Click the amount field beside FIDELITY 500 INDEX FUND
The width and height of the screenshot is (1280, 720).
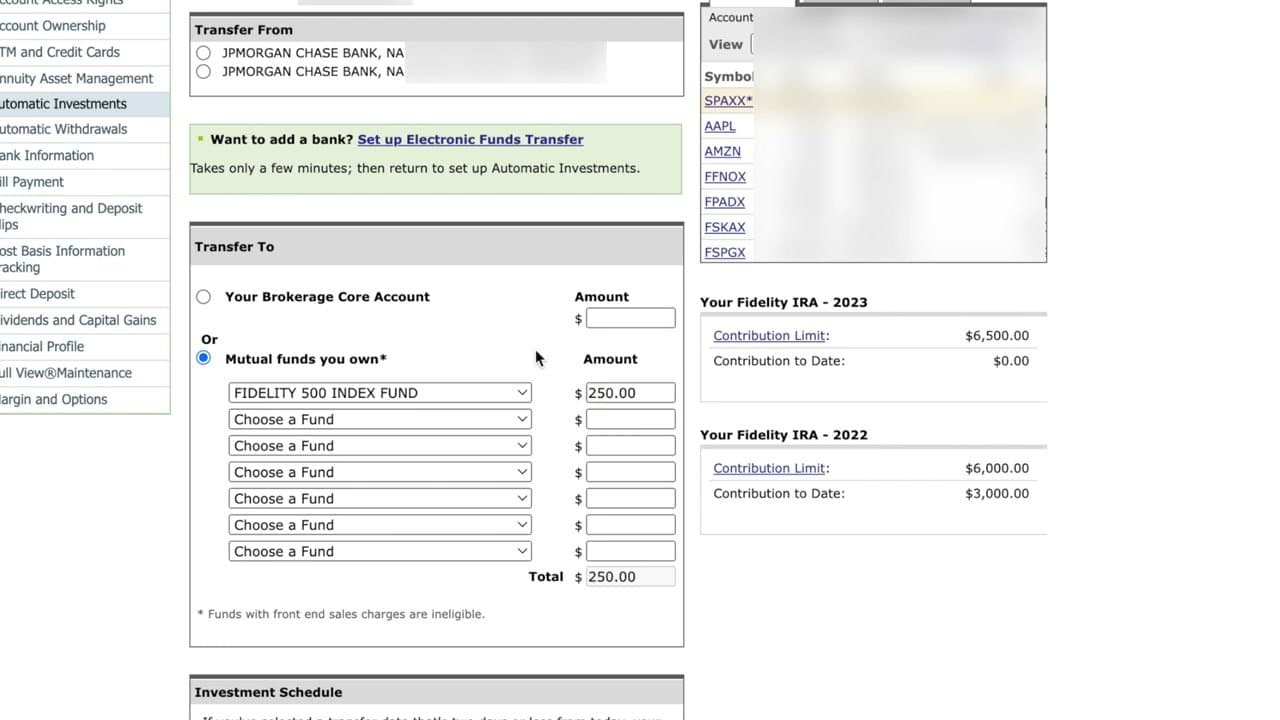630,392
